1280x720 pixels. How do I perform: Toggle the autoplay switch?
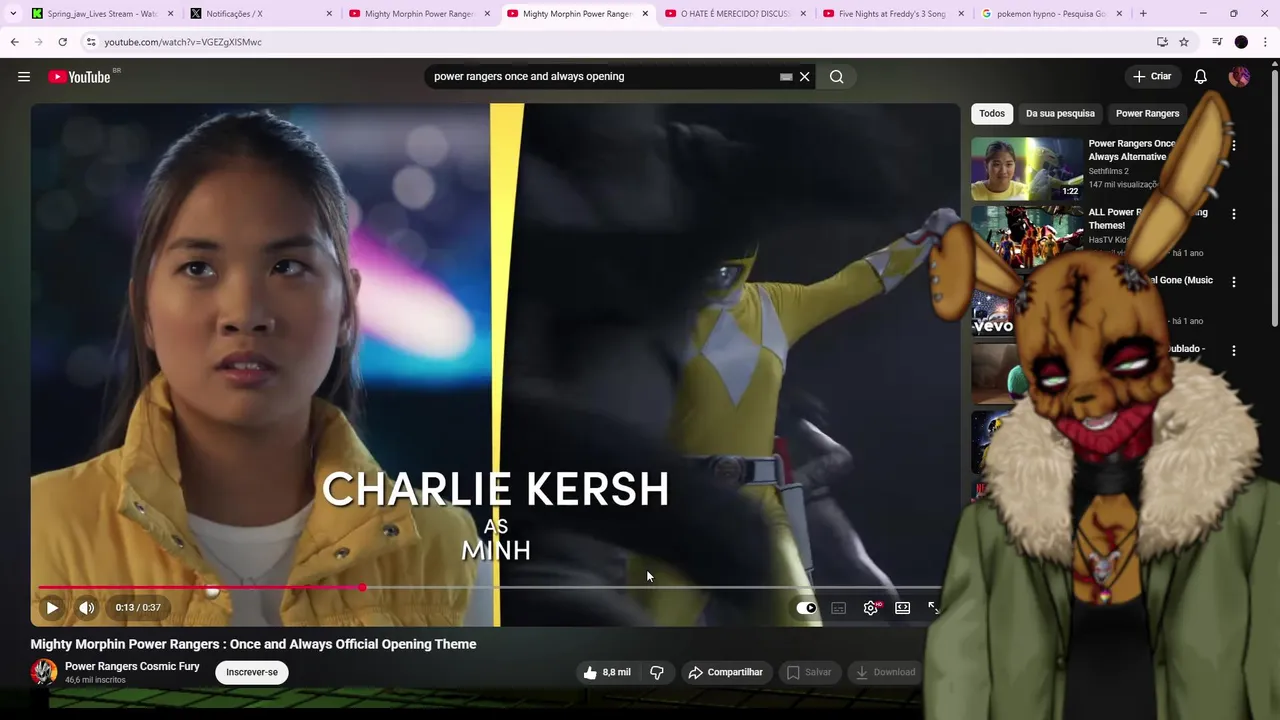(x=806, y=607)
